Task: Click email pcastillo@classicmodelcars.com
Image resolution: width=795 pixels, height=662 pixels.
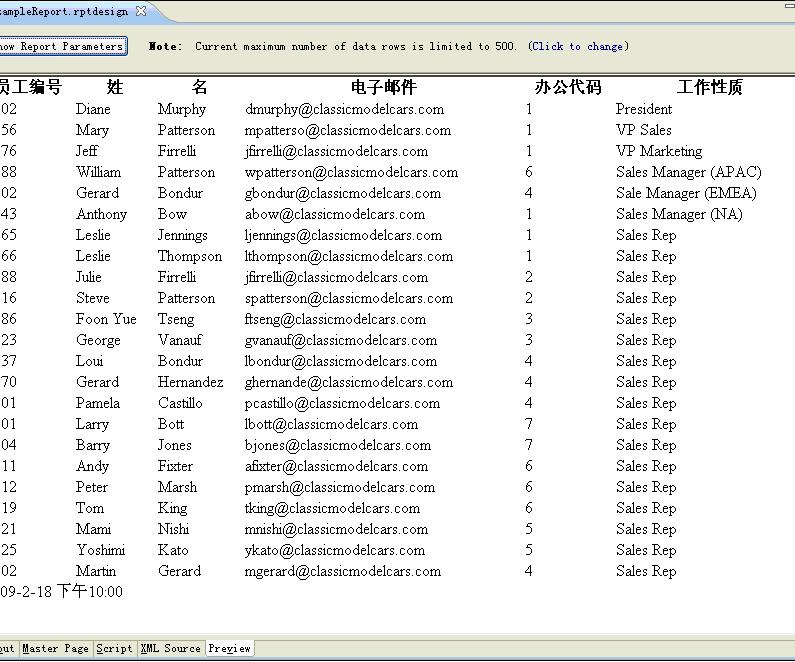Action: pyautogui.click(x=342, y=403)
